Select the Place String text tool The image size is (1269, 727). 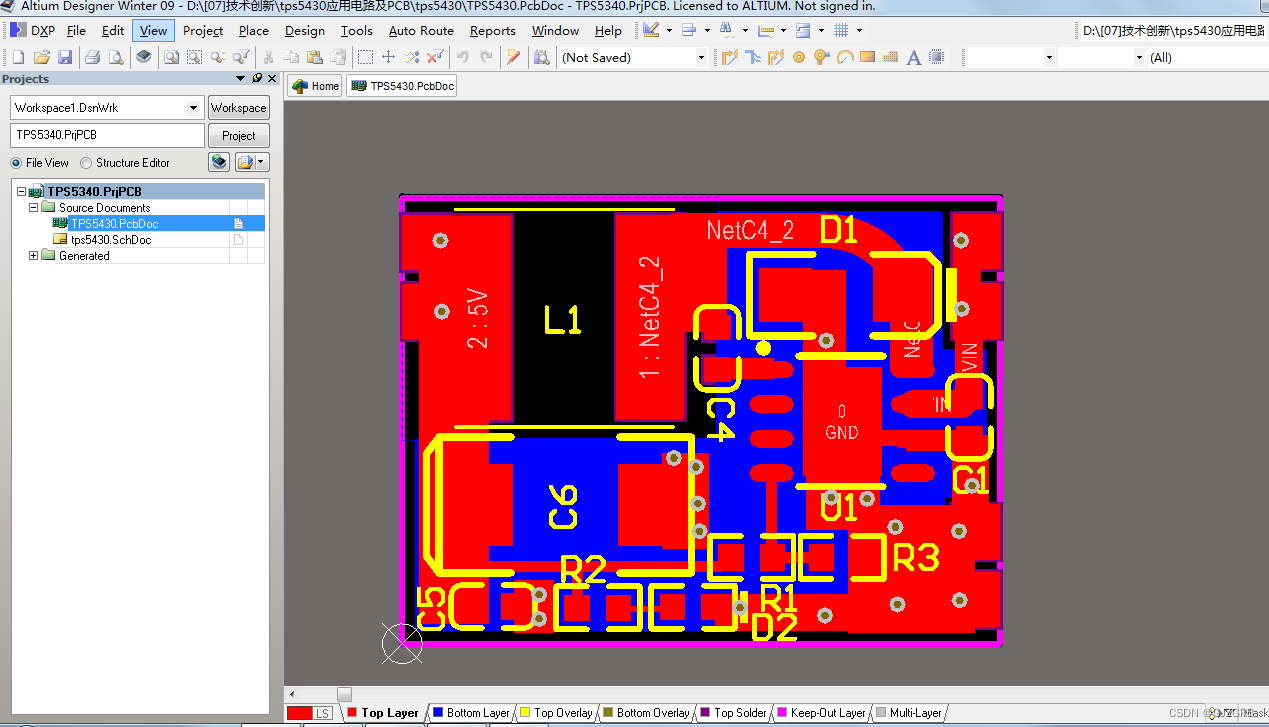point(913,57)
